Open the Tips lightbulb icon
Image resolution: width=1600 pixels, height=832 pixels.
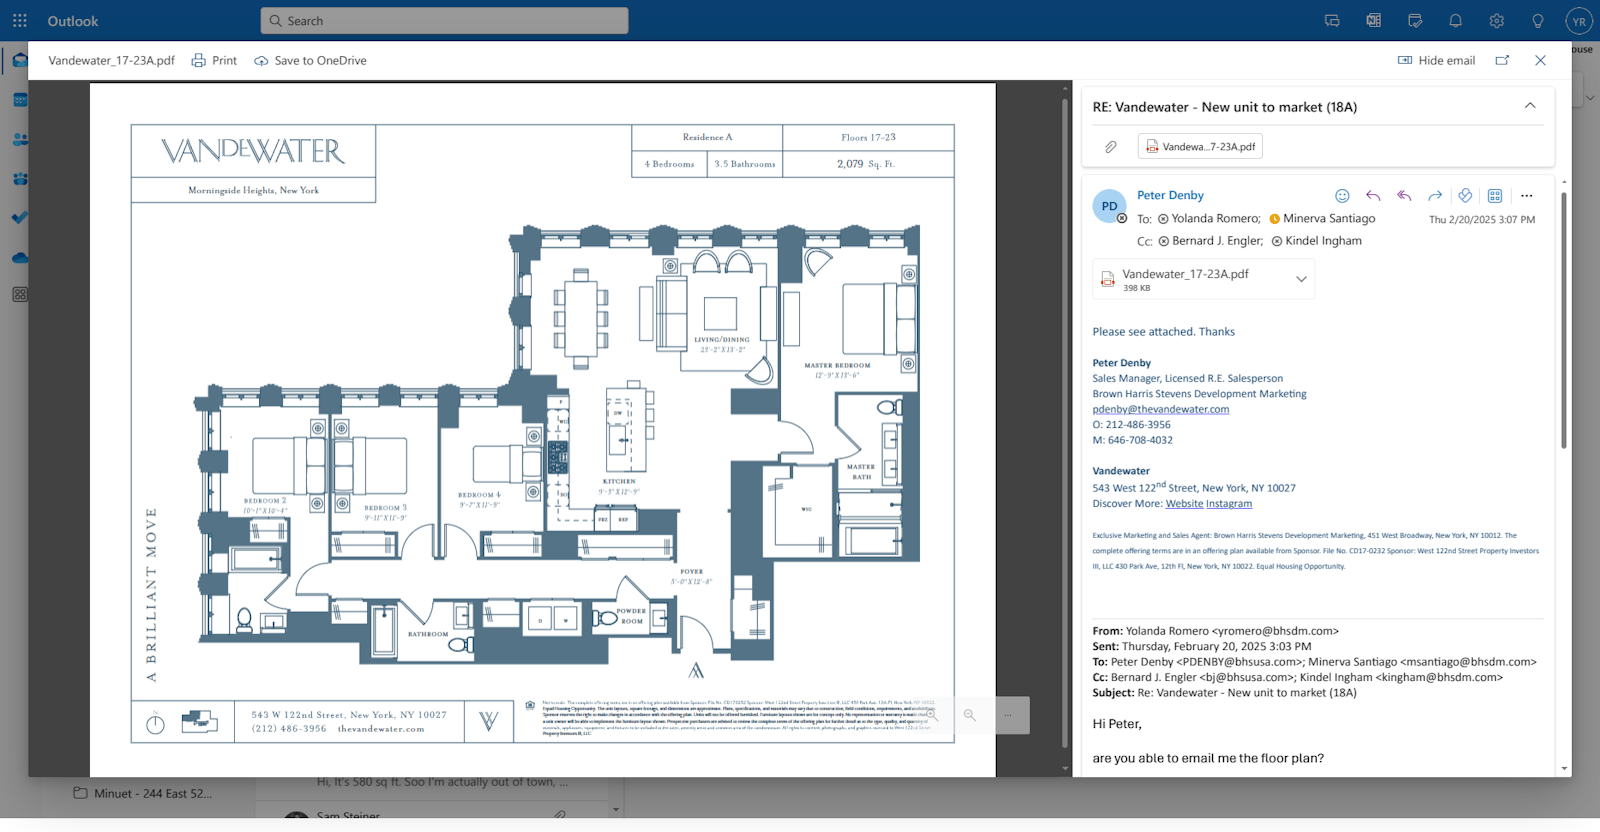click(1538, 21)
